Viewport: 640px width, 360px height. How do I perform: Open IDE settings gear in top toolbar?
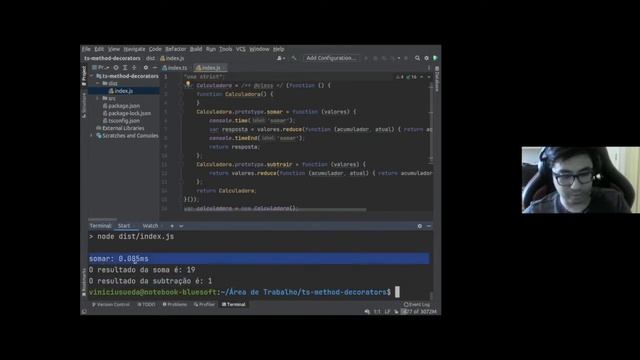[x=427, y=58]
